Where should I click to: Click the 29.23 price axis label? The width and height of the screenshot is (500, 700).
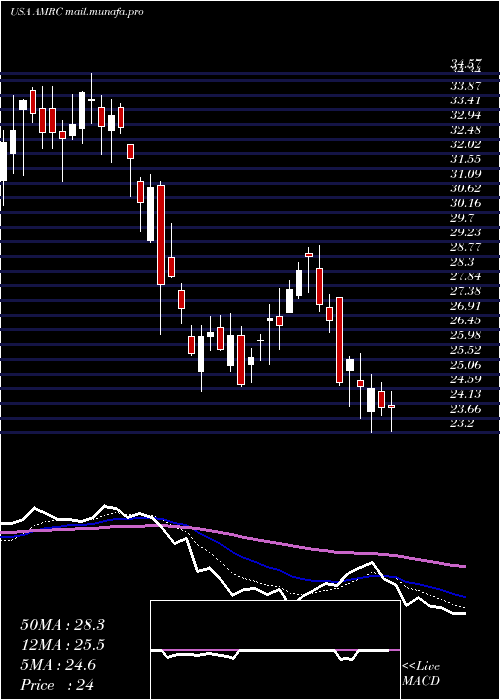[465, 233]
